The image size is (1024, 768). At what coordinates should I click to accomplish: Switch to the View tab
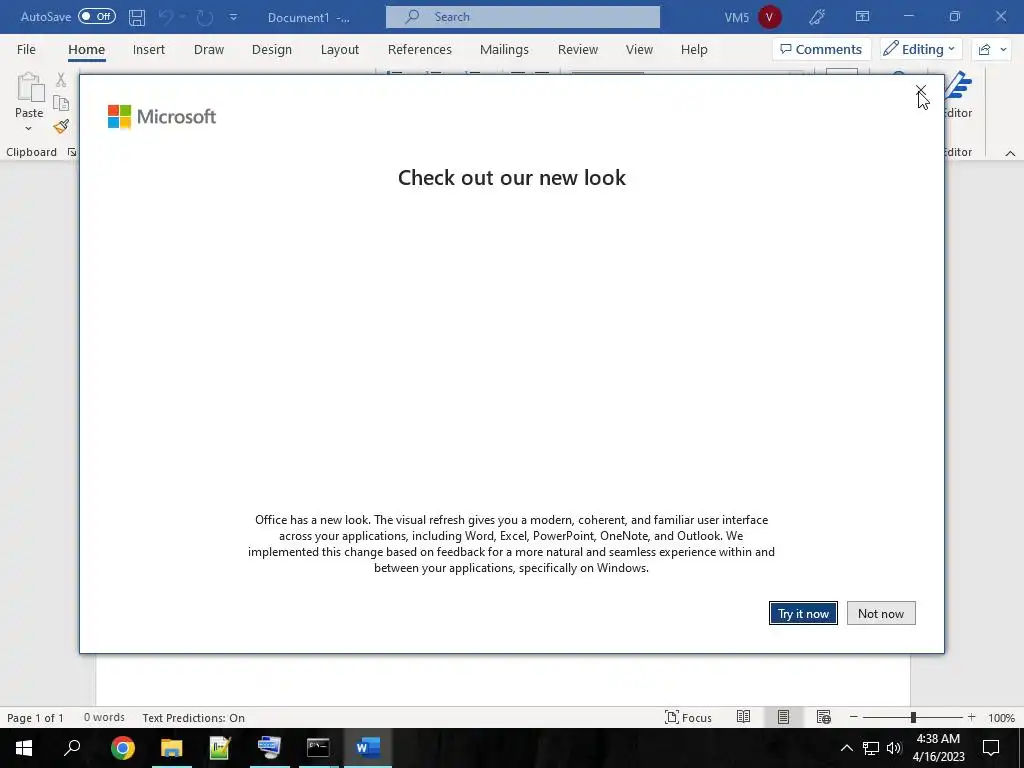[x=639, y=50]
